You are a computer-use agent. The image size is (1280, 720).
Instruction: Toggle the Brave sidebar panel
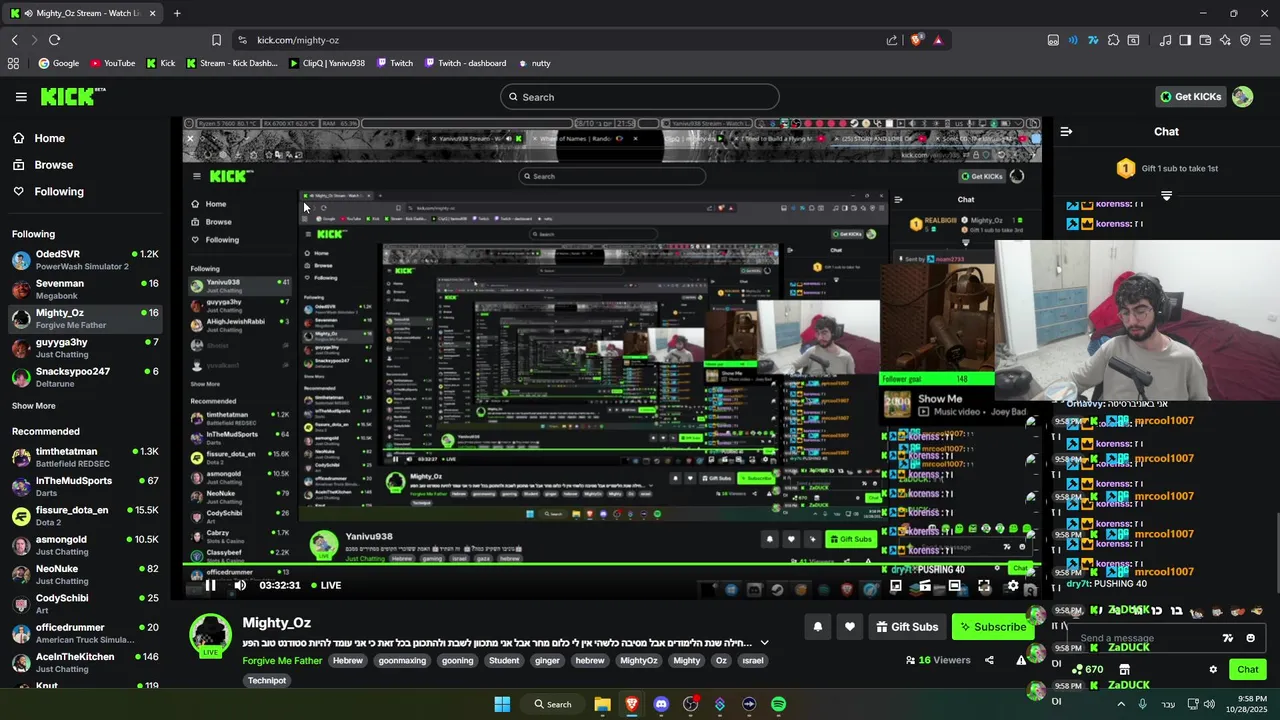pyautogui.click(x=1185, y=40)
